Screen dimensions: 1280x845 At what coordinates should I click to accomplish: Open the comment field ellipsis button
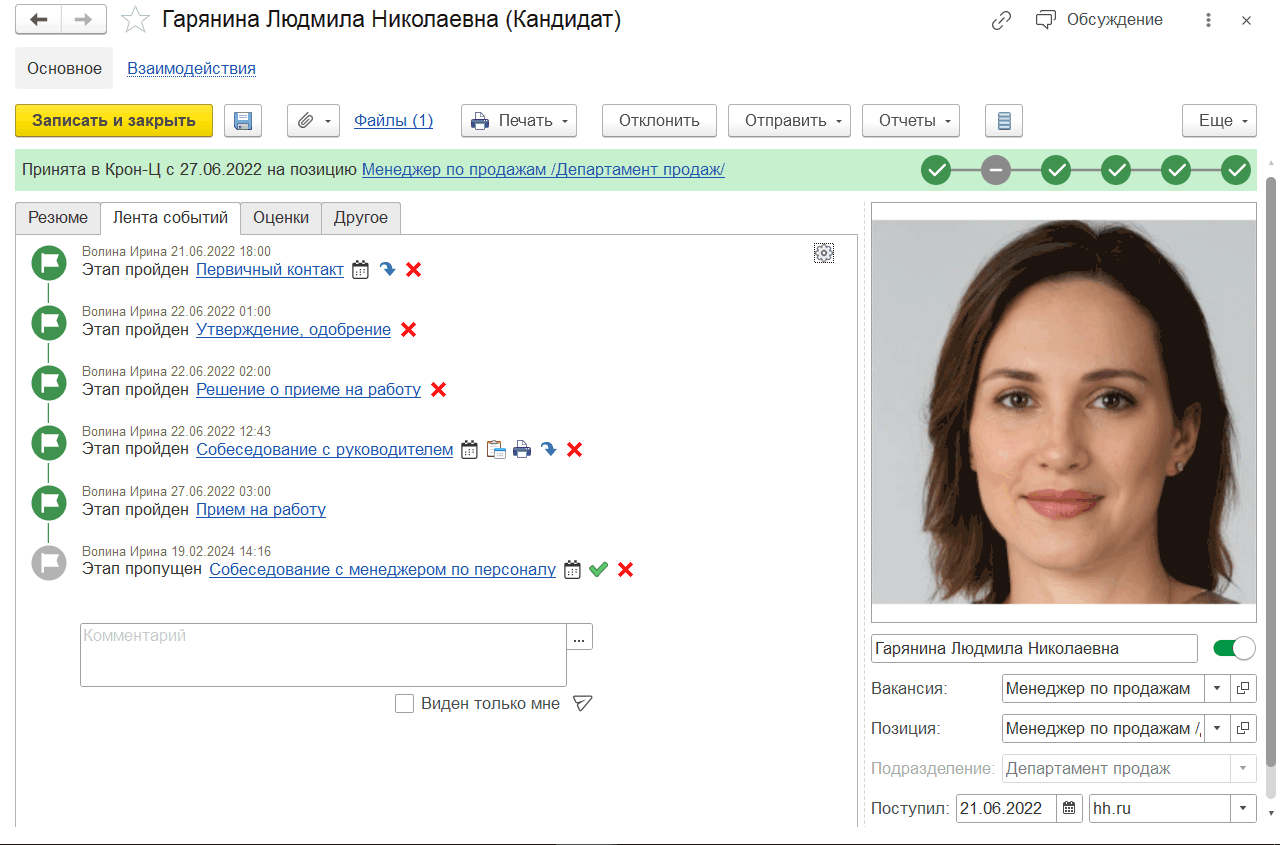[x=580, y=637]
